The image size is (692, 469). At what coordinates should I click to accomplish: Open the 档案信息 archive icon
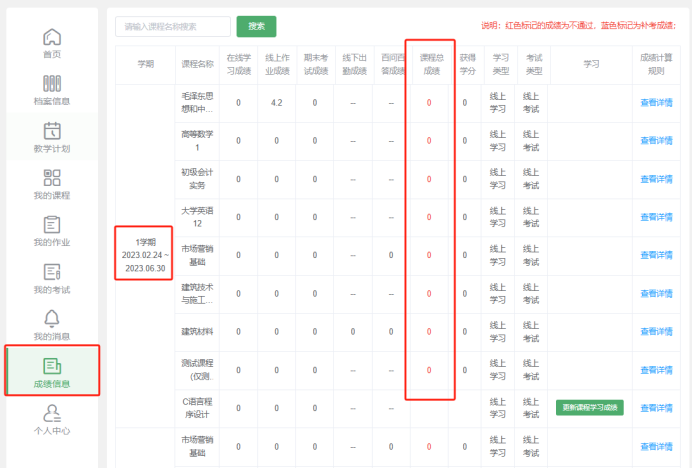click(x=52, y=83)
